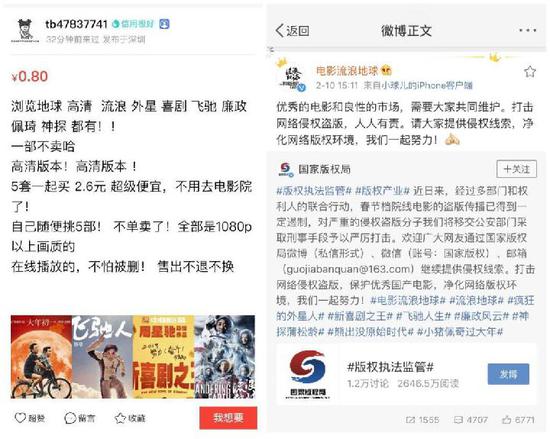Image resolution: width=550 pixels, height=439 pixels.
Task: Follow 国家版权局 with +关注 button
Action: 516,169
